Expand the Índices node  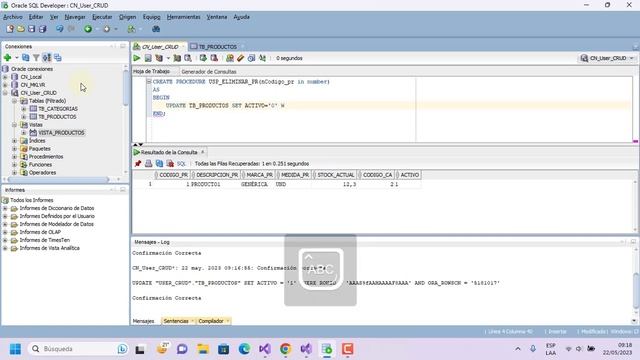point(15,141)
